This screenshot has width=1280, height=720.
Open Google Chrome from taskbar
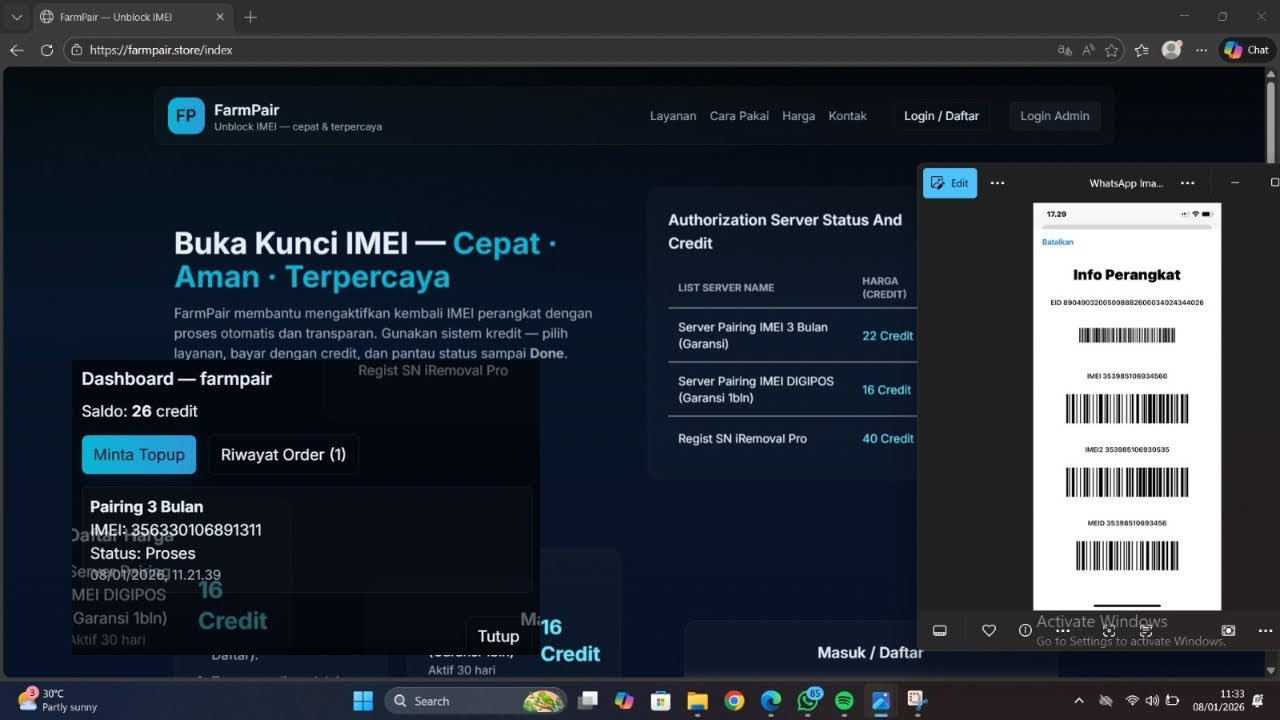click(734, 700)
